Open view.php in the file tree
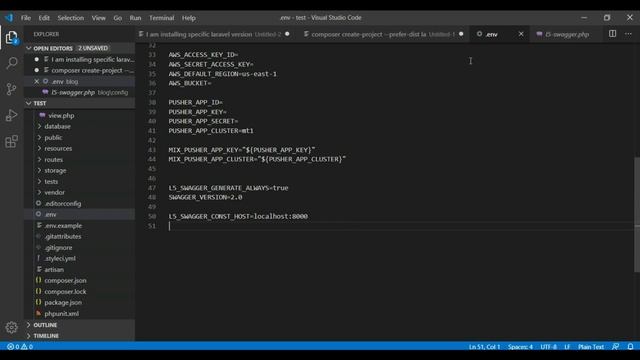Viewport: 640px width, 360px height. tap(61, 116)
